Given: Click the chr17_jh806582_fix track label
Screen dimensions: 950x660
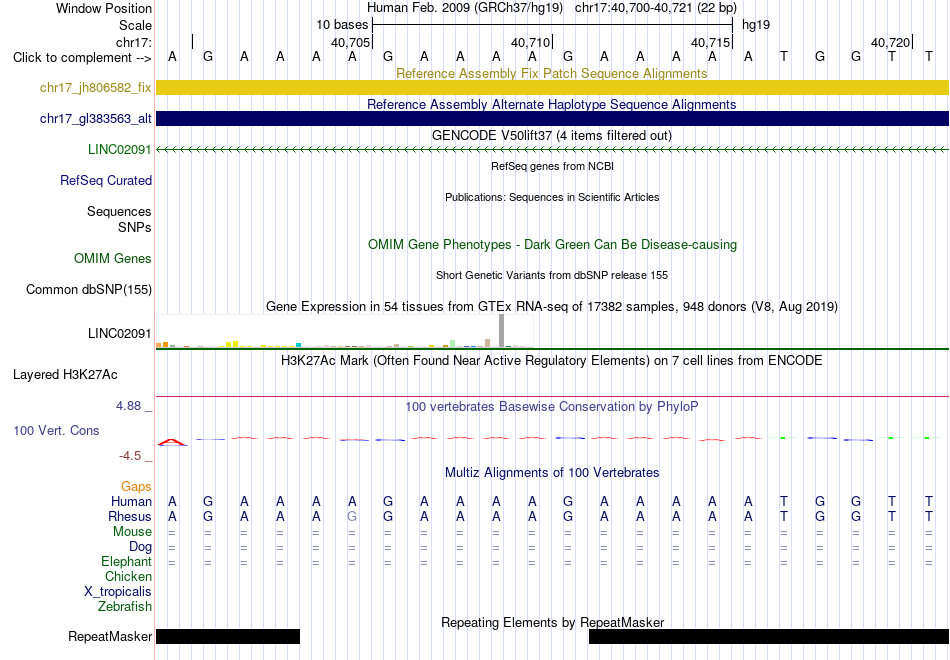Looking at the screenshot, I should point(95,87).
